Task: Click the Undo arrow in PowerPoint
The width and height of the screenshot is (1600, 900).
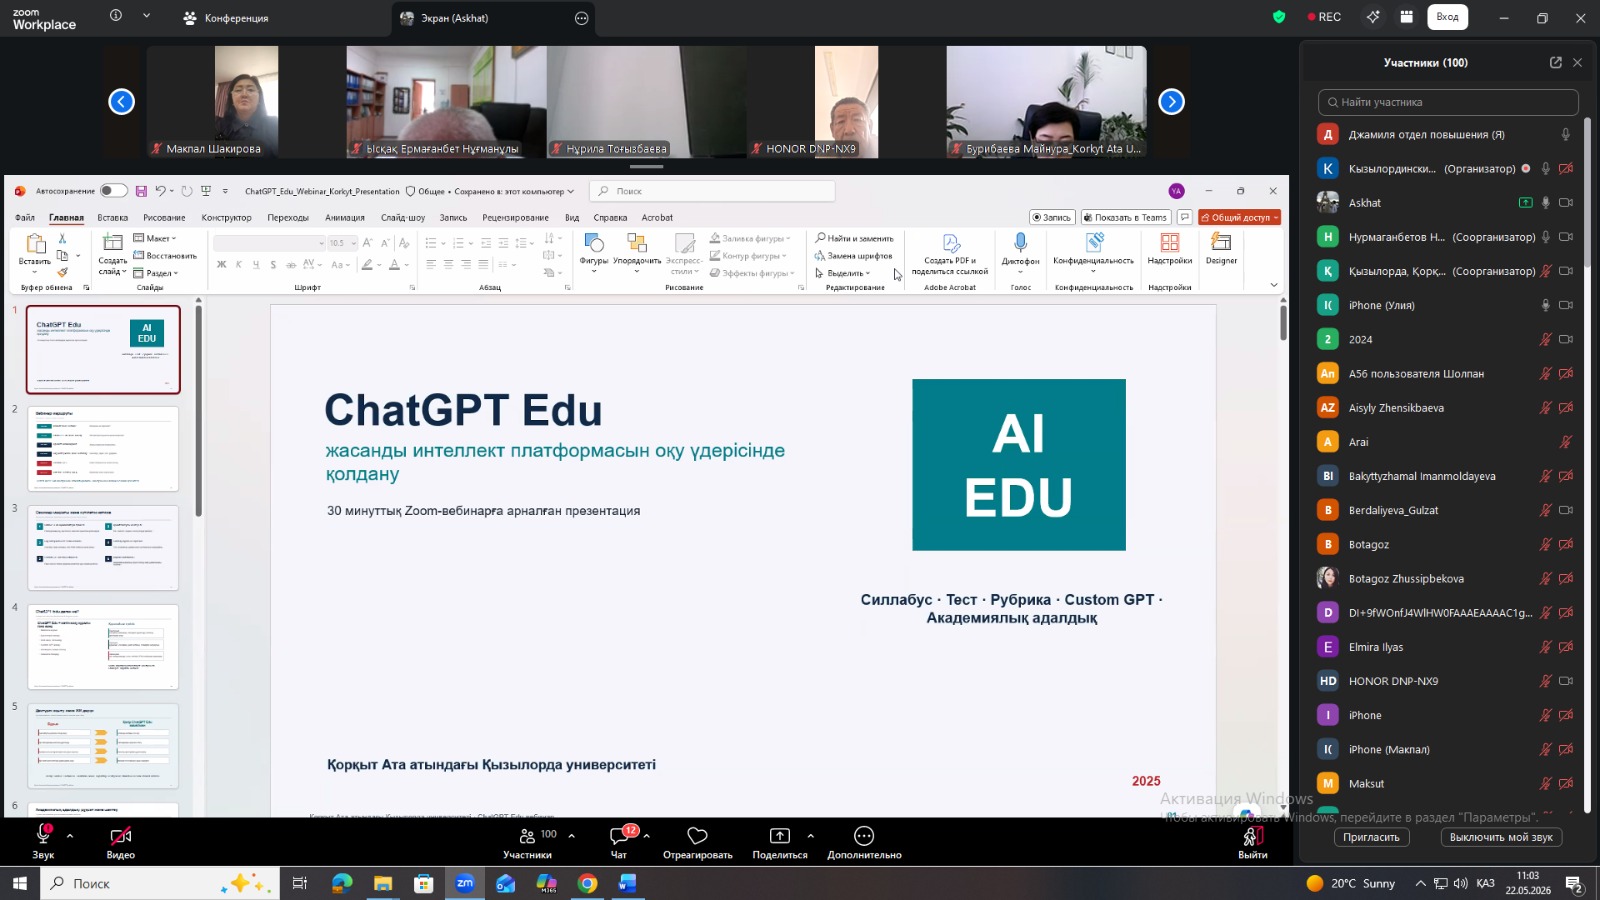Action: pos(160,191)
